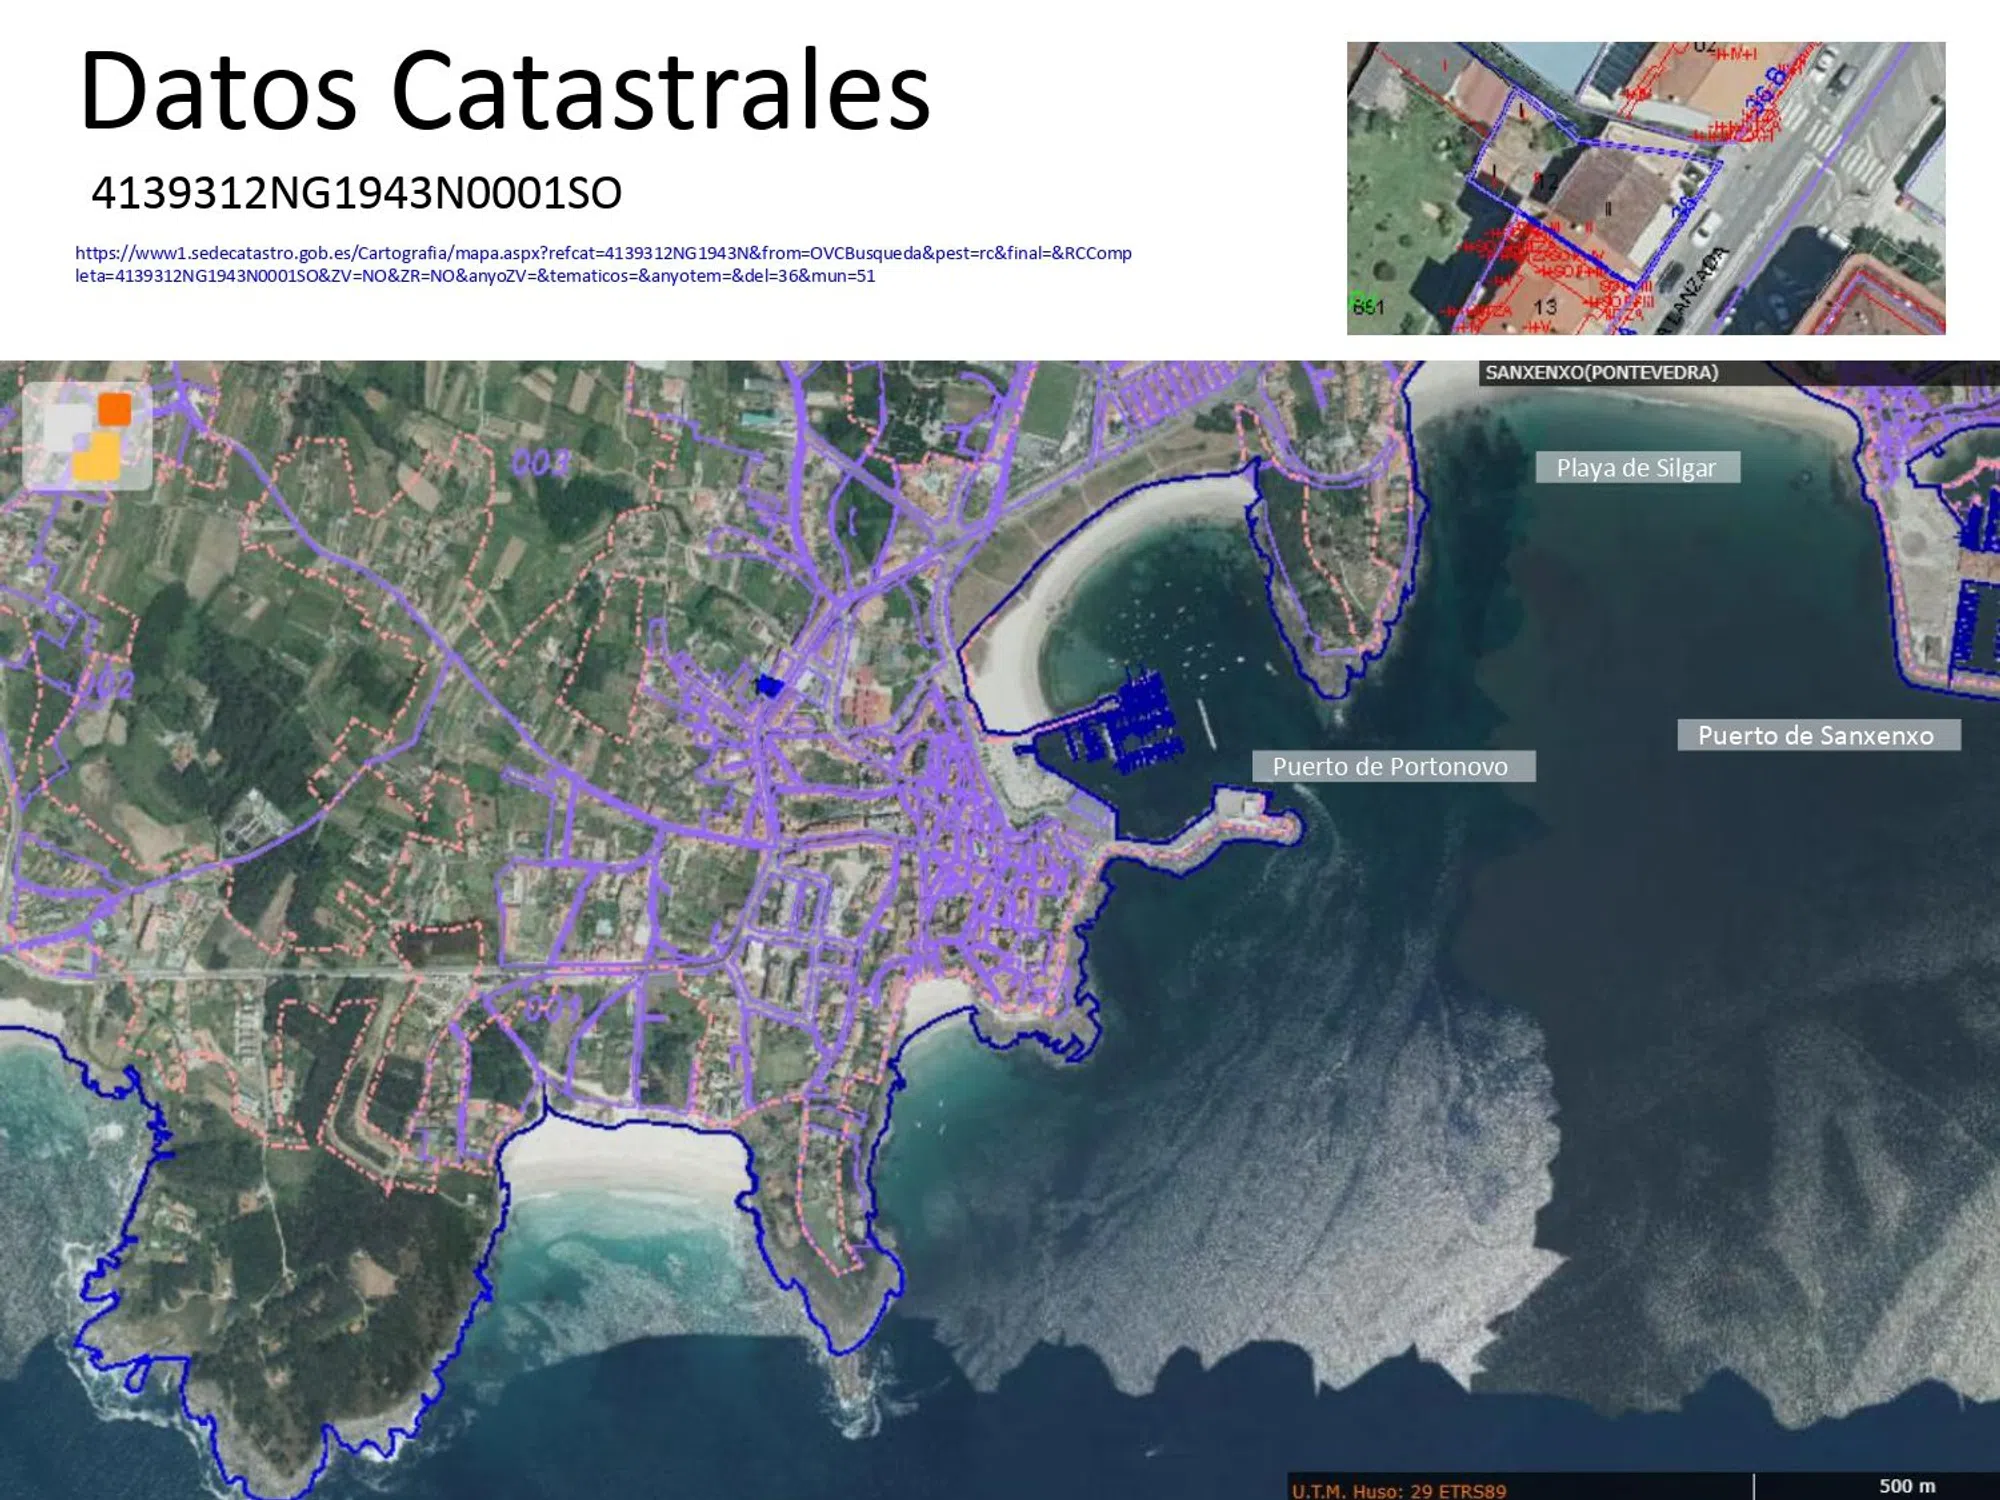Click the cadastral parcel thumbnail image
This screenshot has width=2000, height=1500.
[1645, 188]
